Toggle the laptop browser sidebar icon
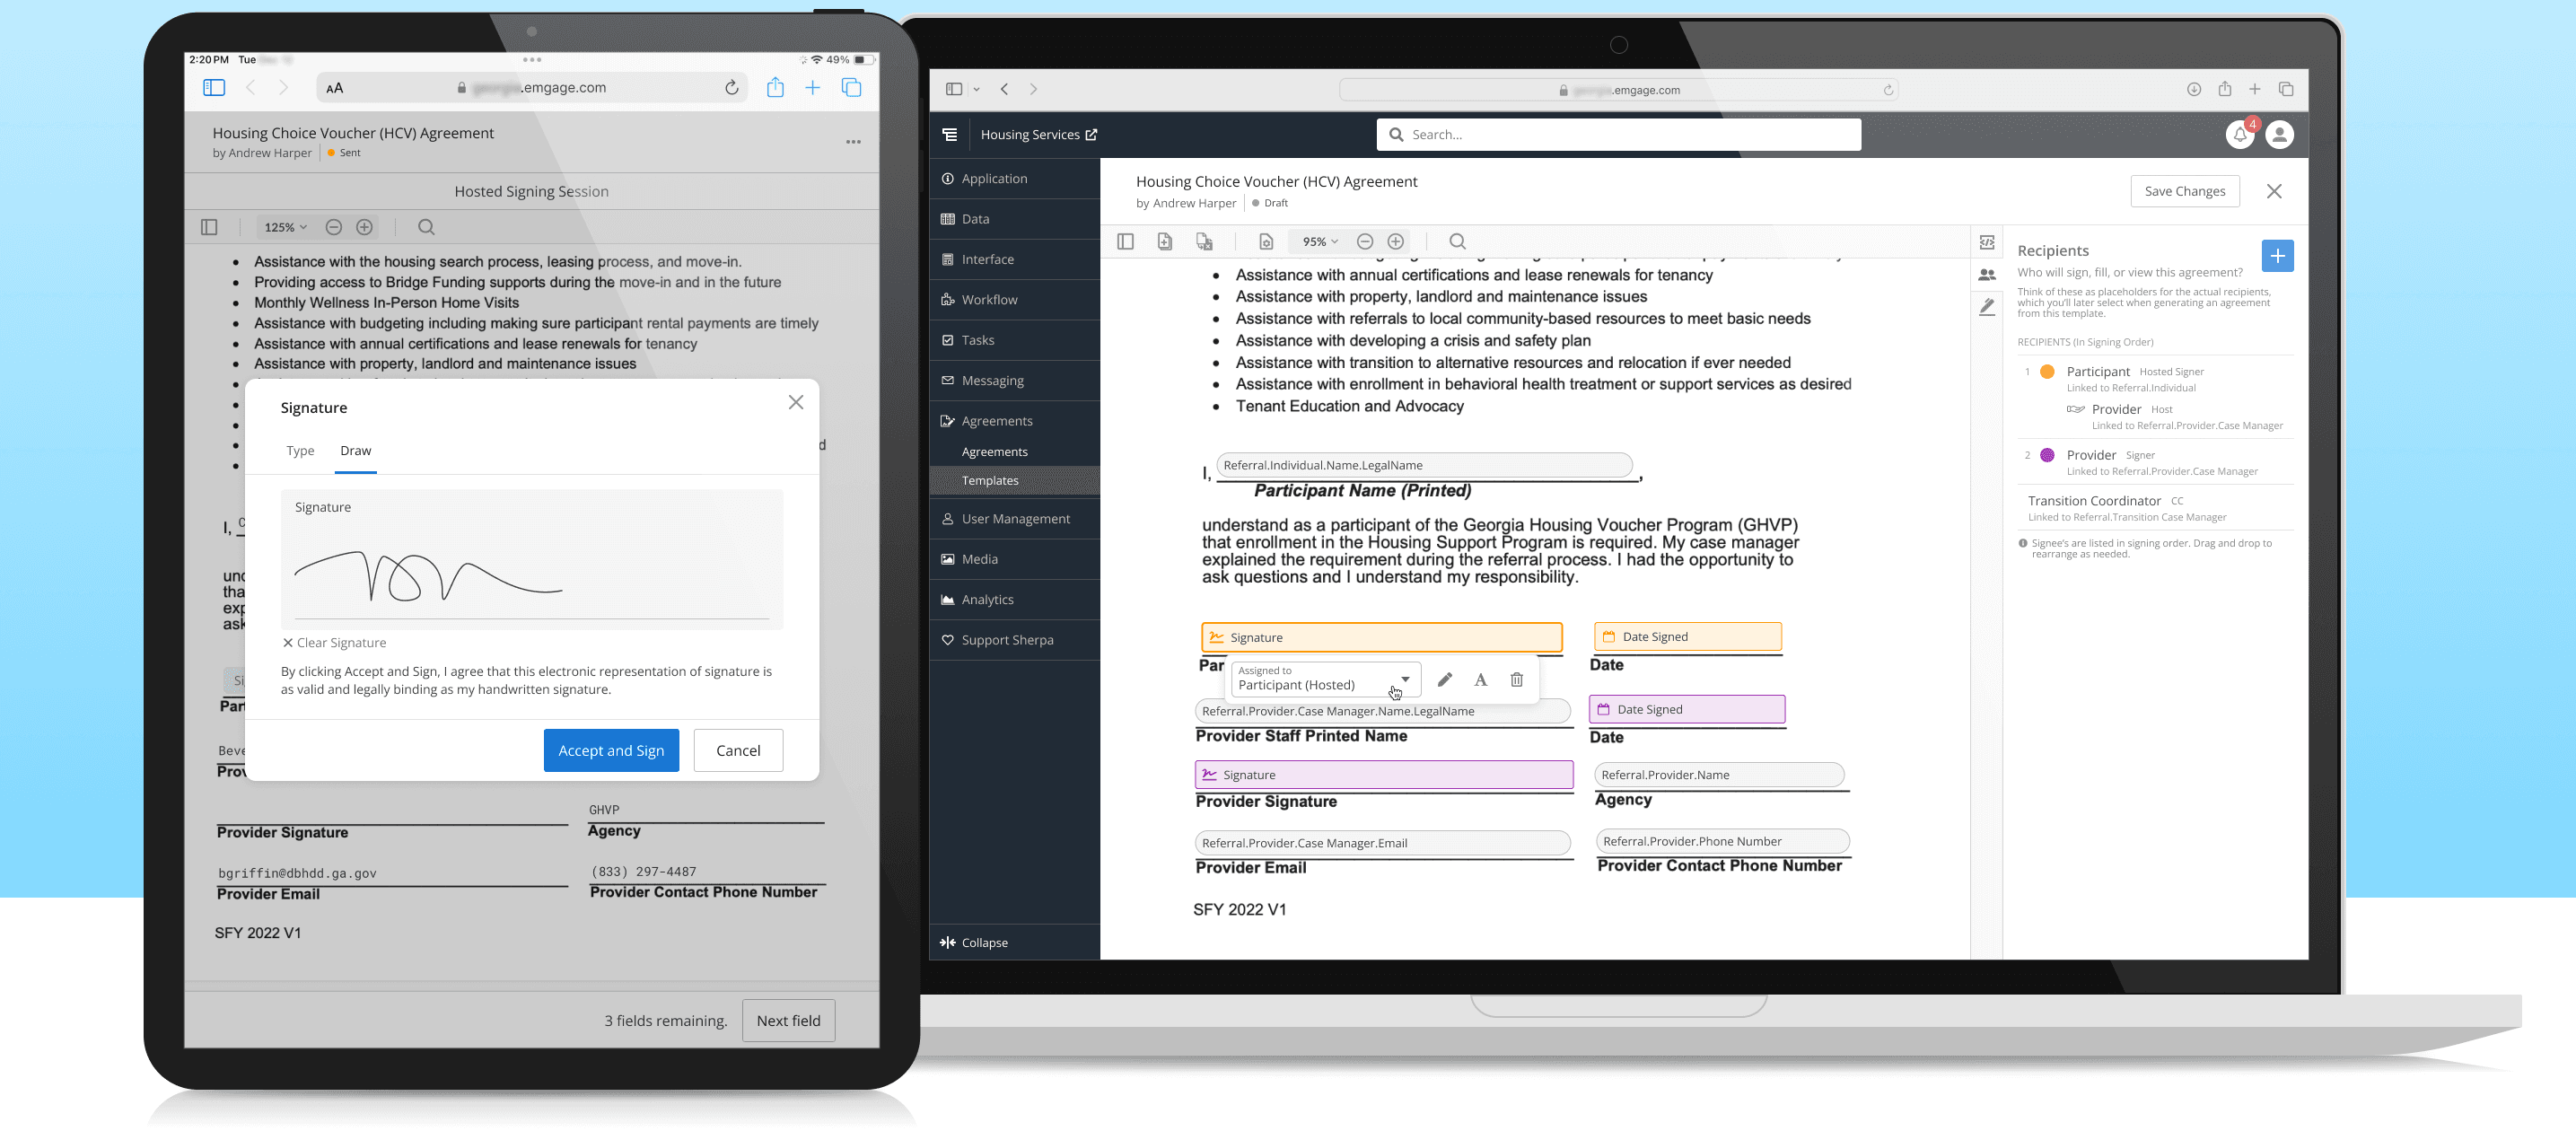Viewport: 2576px width, 1131px height. point(954,89)
